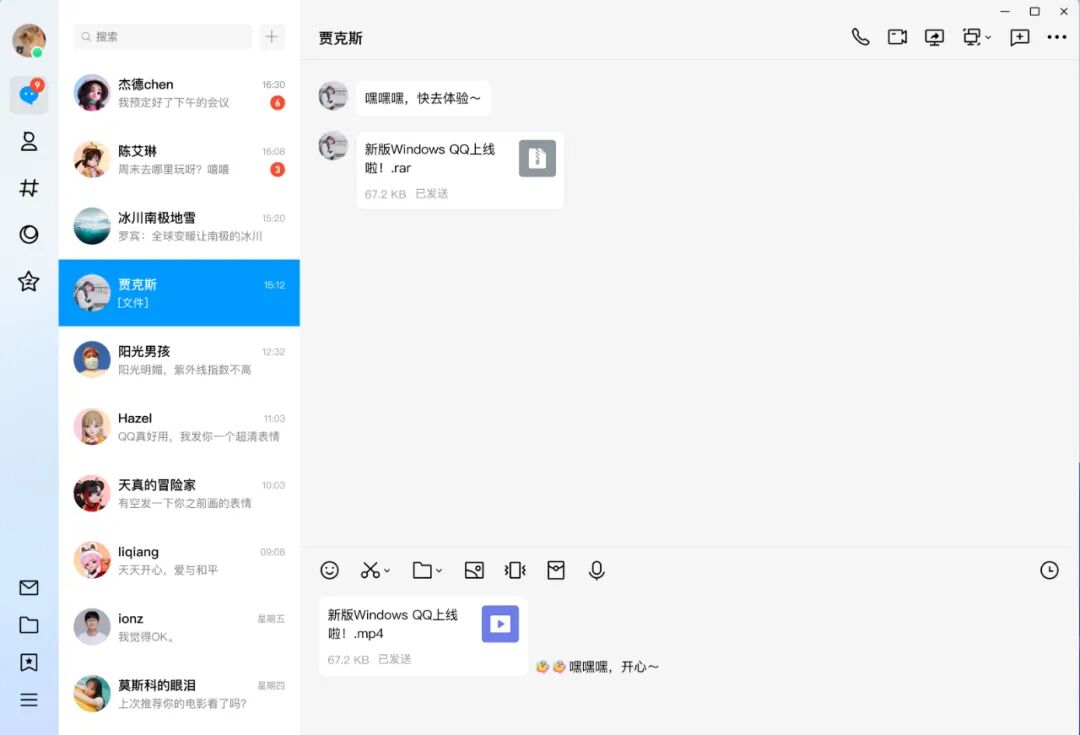Open the chat with 阳光男孩

(x=179, y=360)
